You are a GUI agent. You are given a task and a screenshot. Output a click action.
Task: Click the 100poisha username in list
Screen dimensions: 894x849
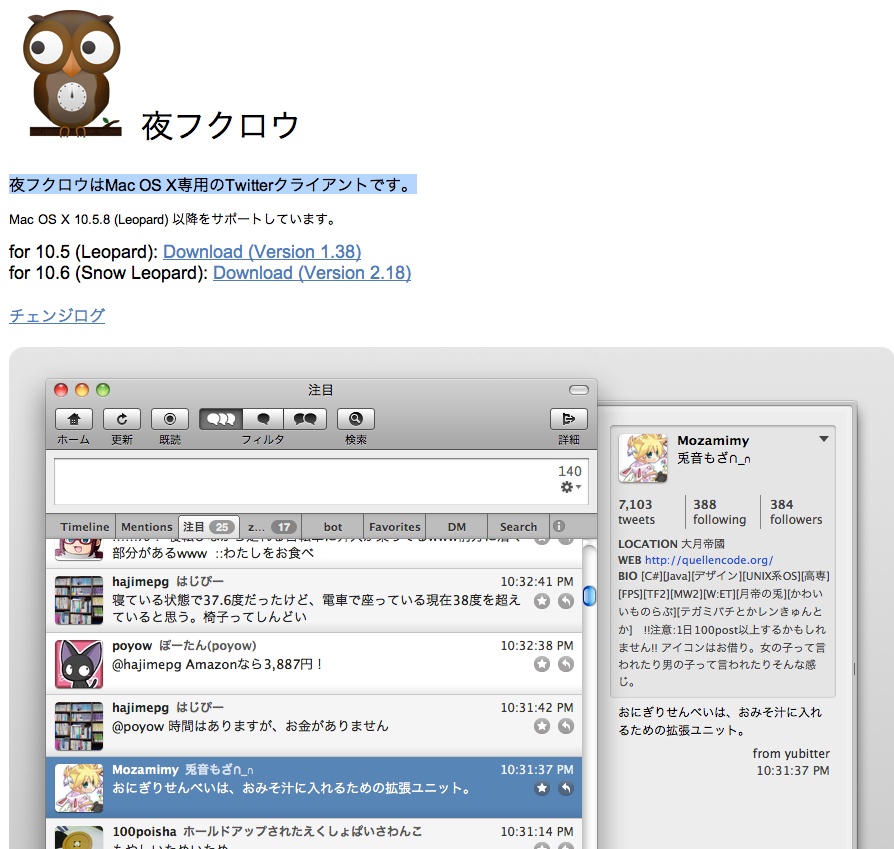[x=144, y=831]
